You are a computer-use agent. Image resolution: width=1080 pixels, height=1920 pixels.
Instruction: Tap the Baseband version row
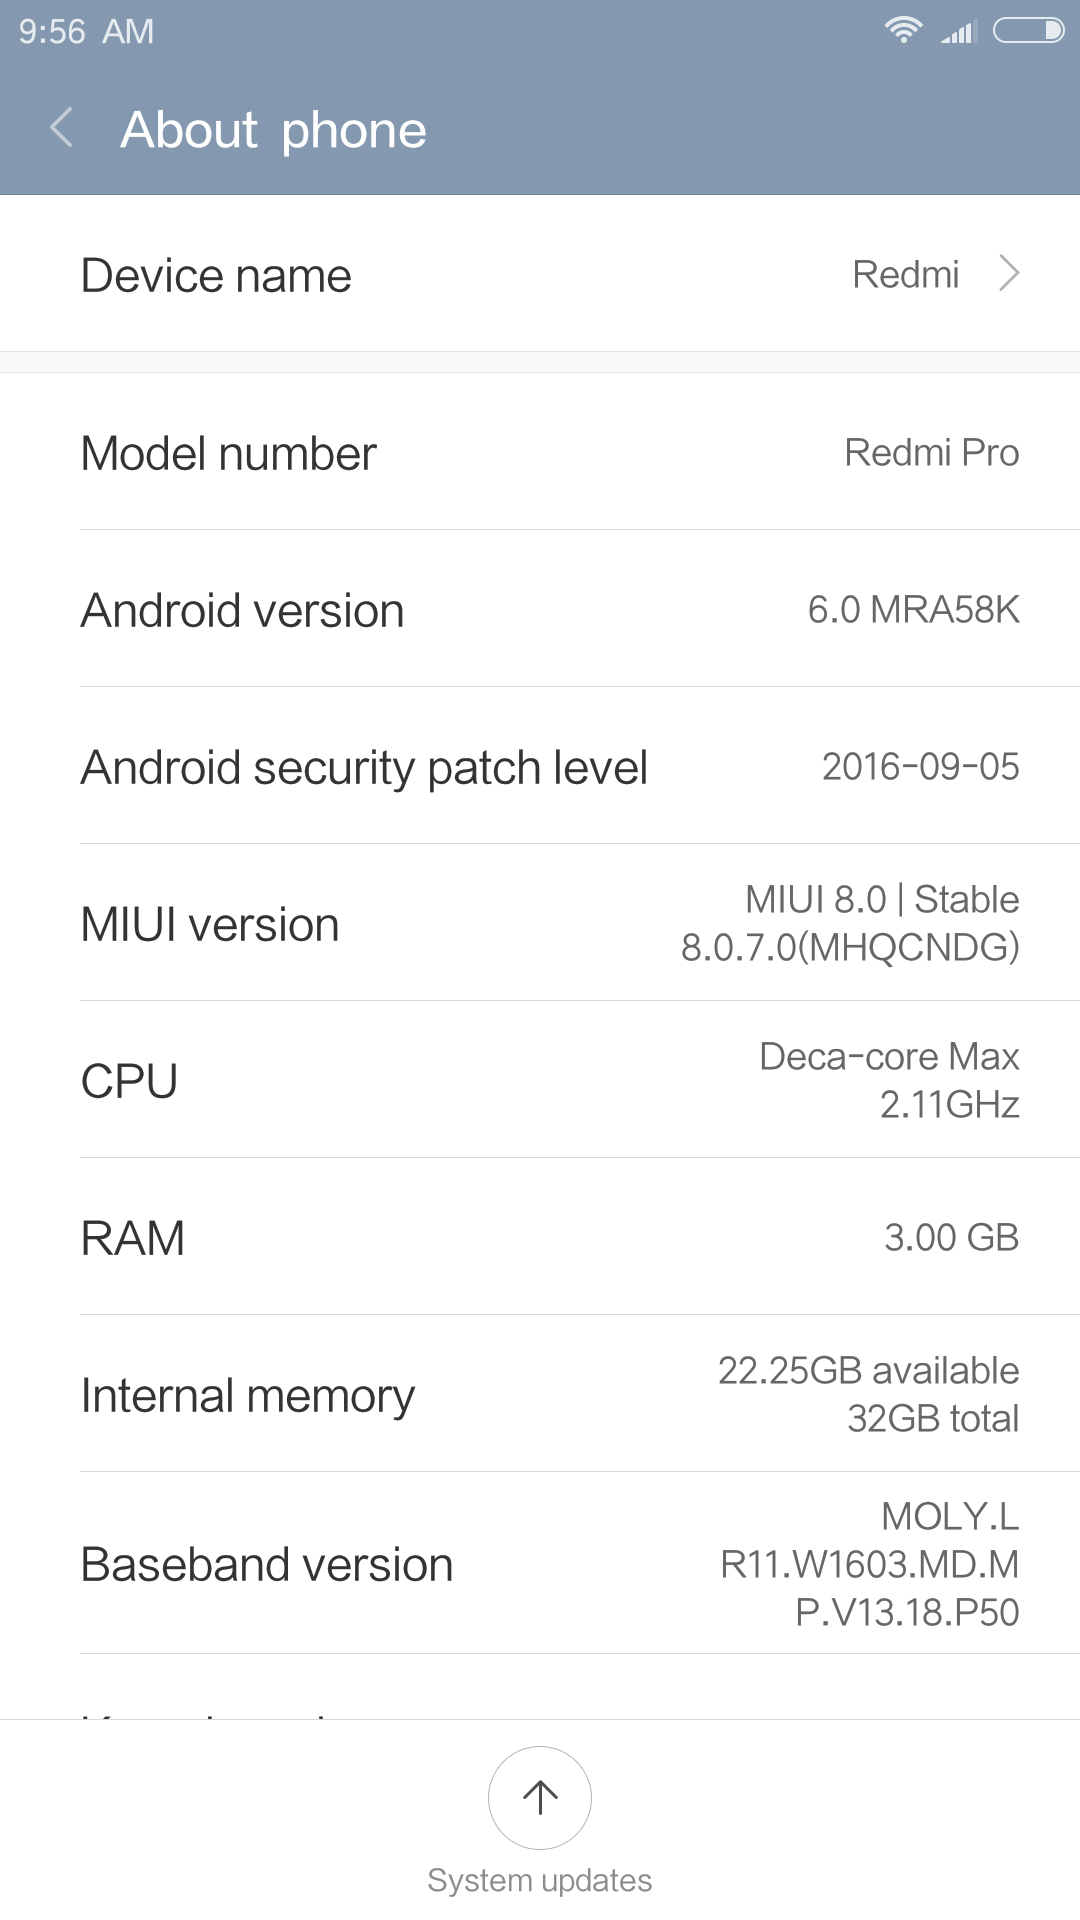click(540, 1564)
